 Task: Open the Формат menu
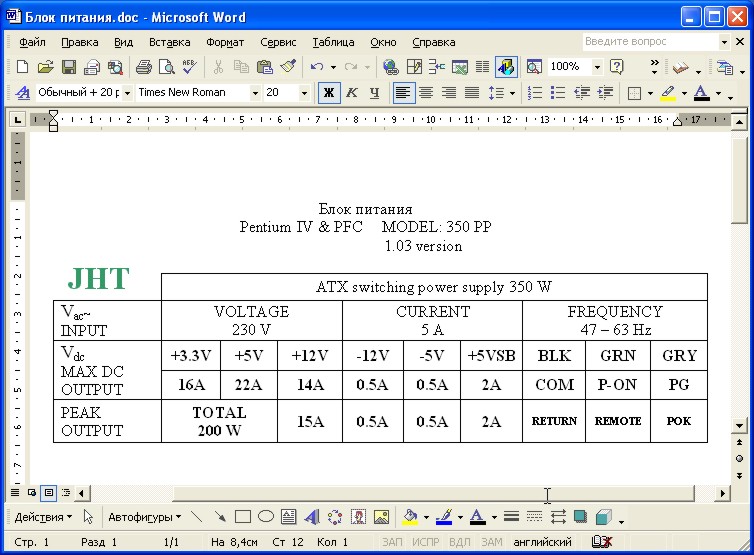pos(225,42)
